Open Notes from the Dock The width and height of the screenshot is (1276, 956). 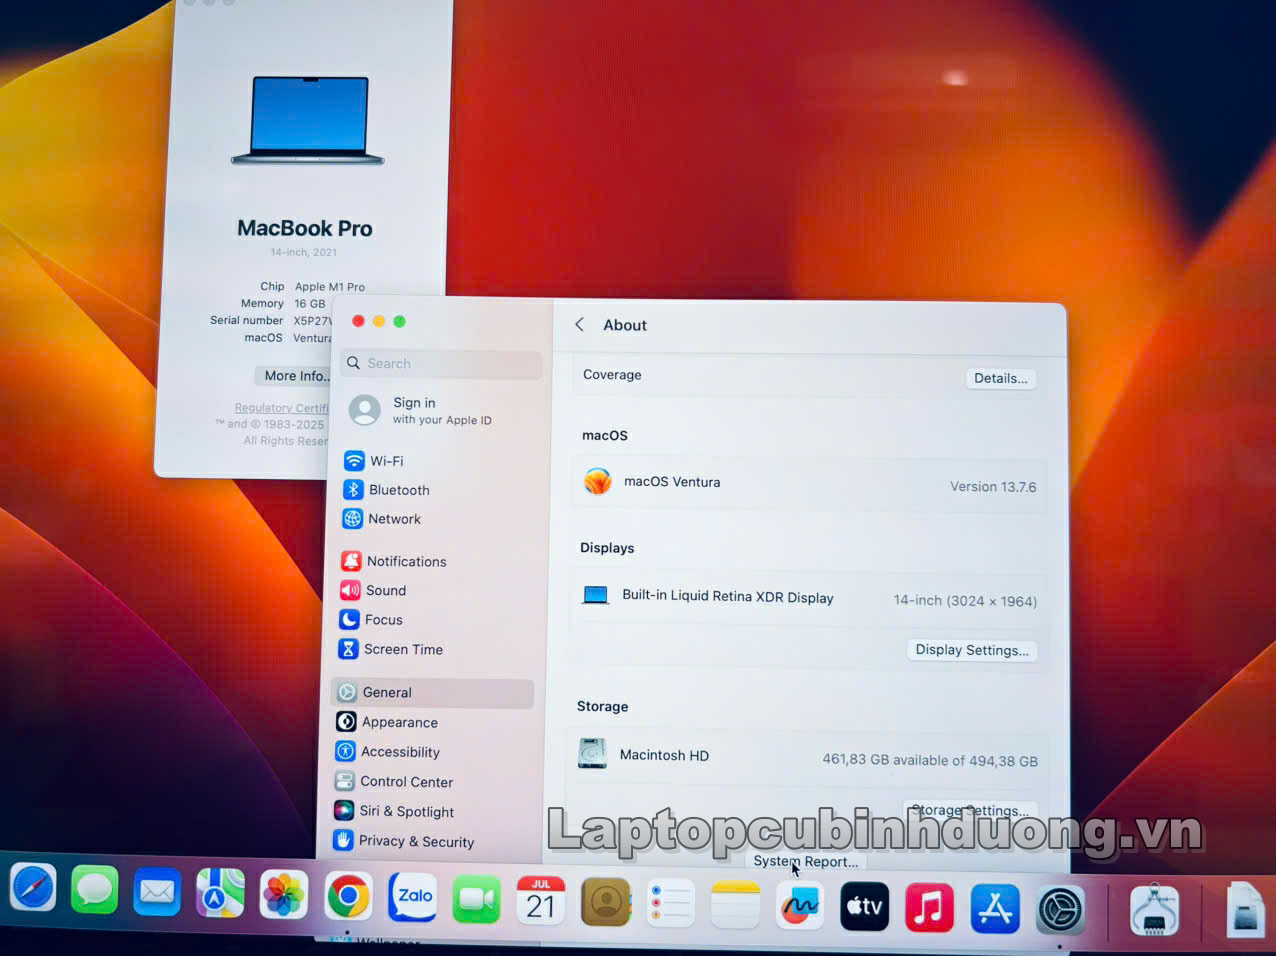pyautogui.click(x=735, y=905)
